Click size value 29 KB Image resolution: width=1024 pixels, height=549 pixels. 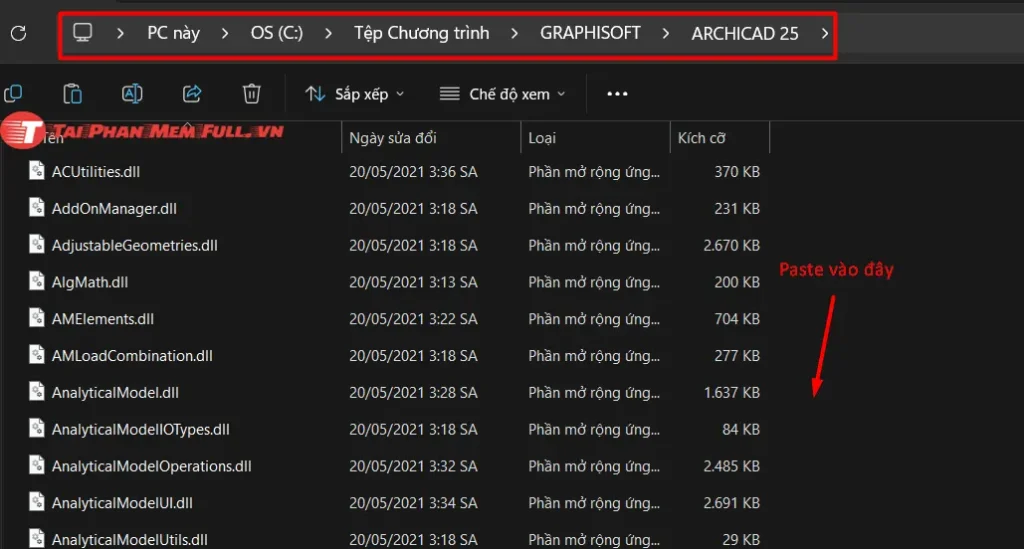(x=741, y=539)
